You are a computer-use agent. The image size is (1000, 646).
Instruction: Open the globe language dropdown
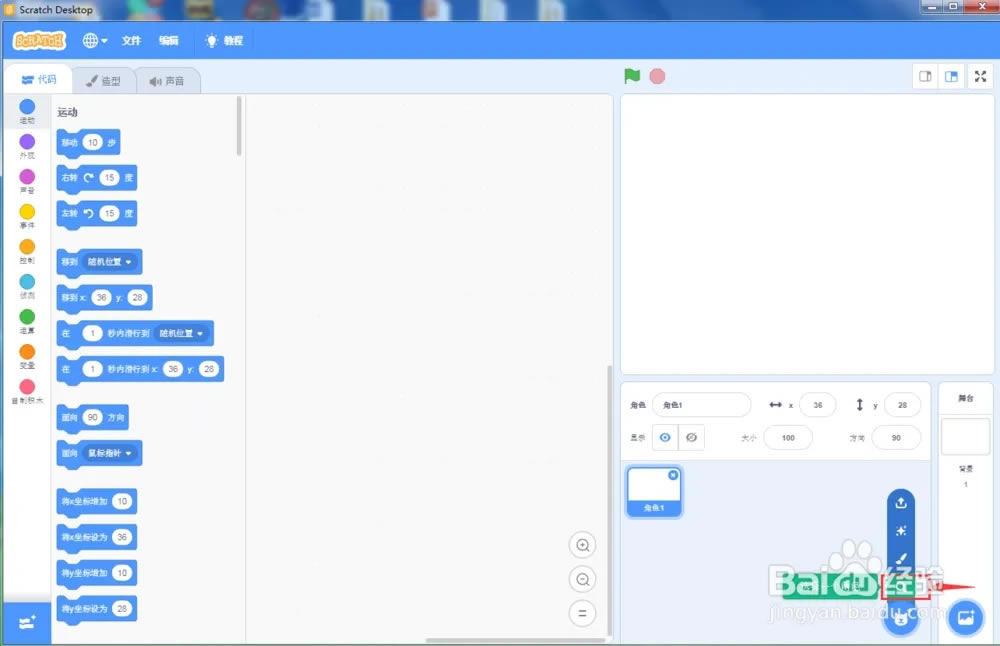tap(95, 41)
